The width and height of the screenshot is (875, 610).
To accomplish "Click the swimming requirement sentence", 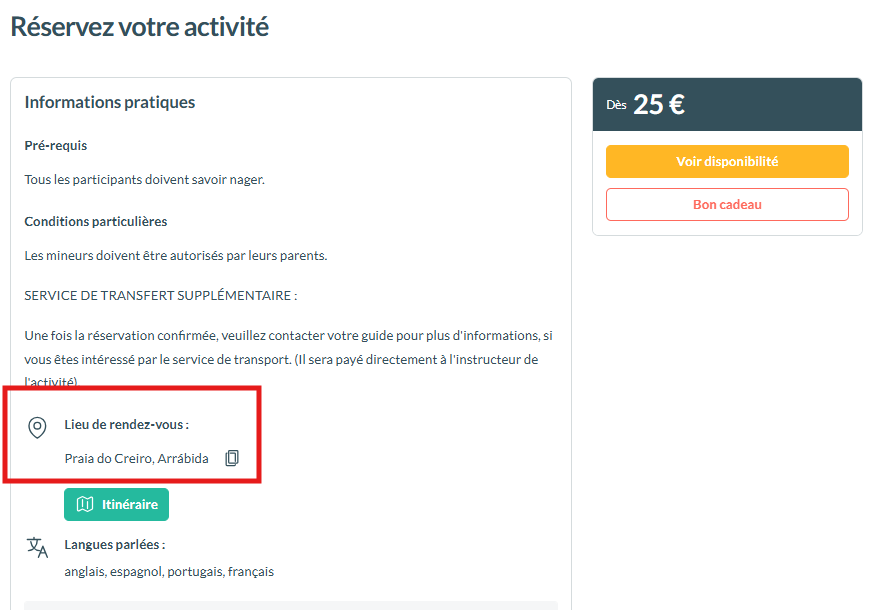I will (x=144, y=179).
